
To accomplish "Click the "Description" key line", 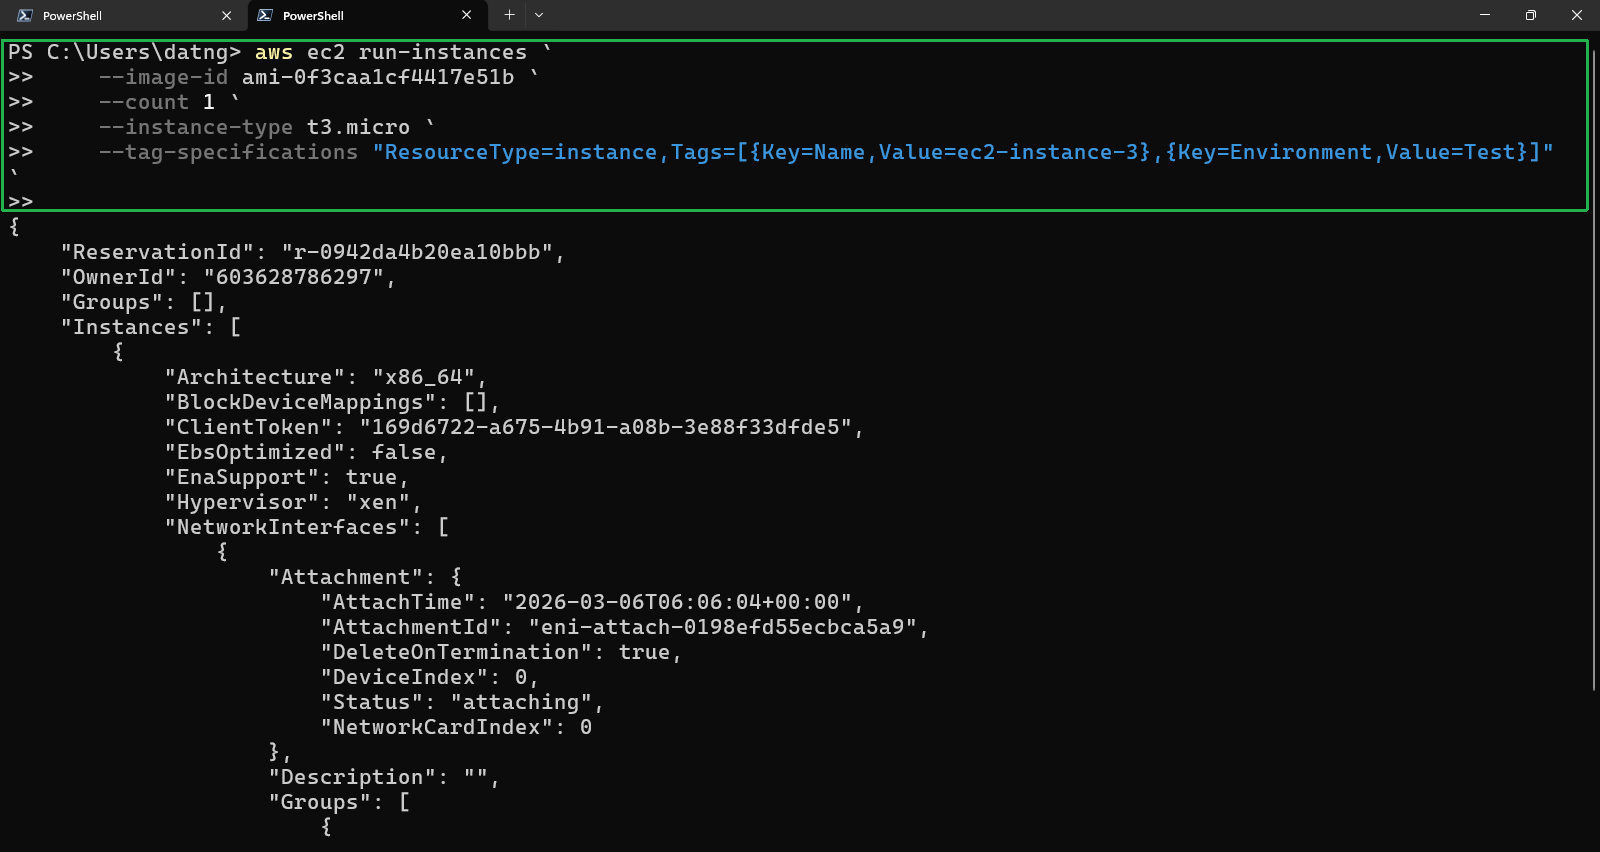I will 384,777.
